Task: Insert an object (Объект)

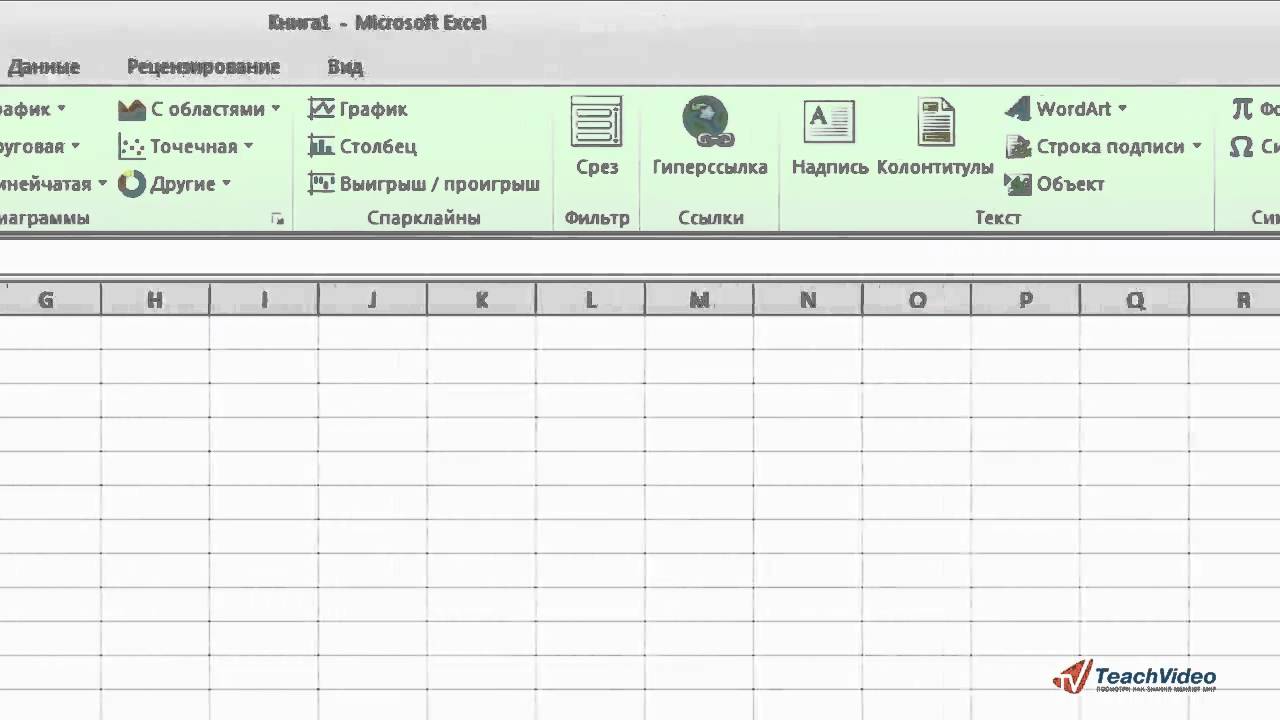Action: coord(1055,183)
